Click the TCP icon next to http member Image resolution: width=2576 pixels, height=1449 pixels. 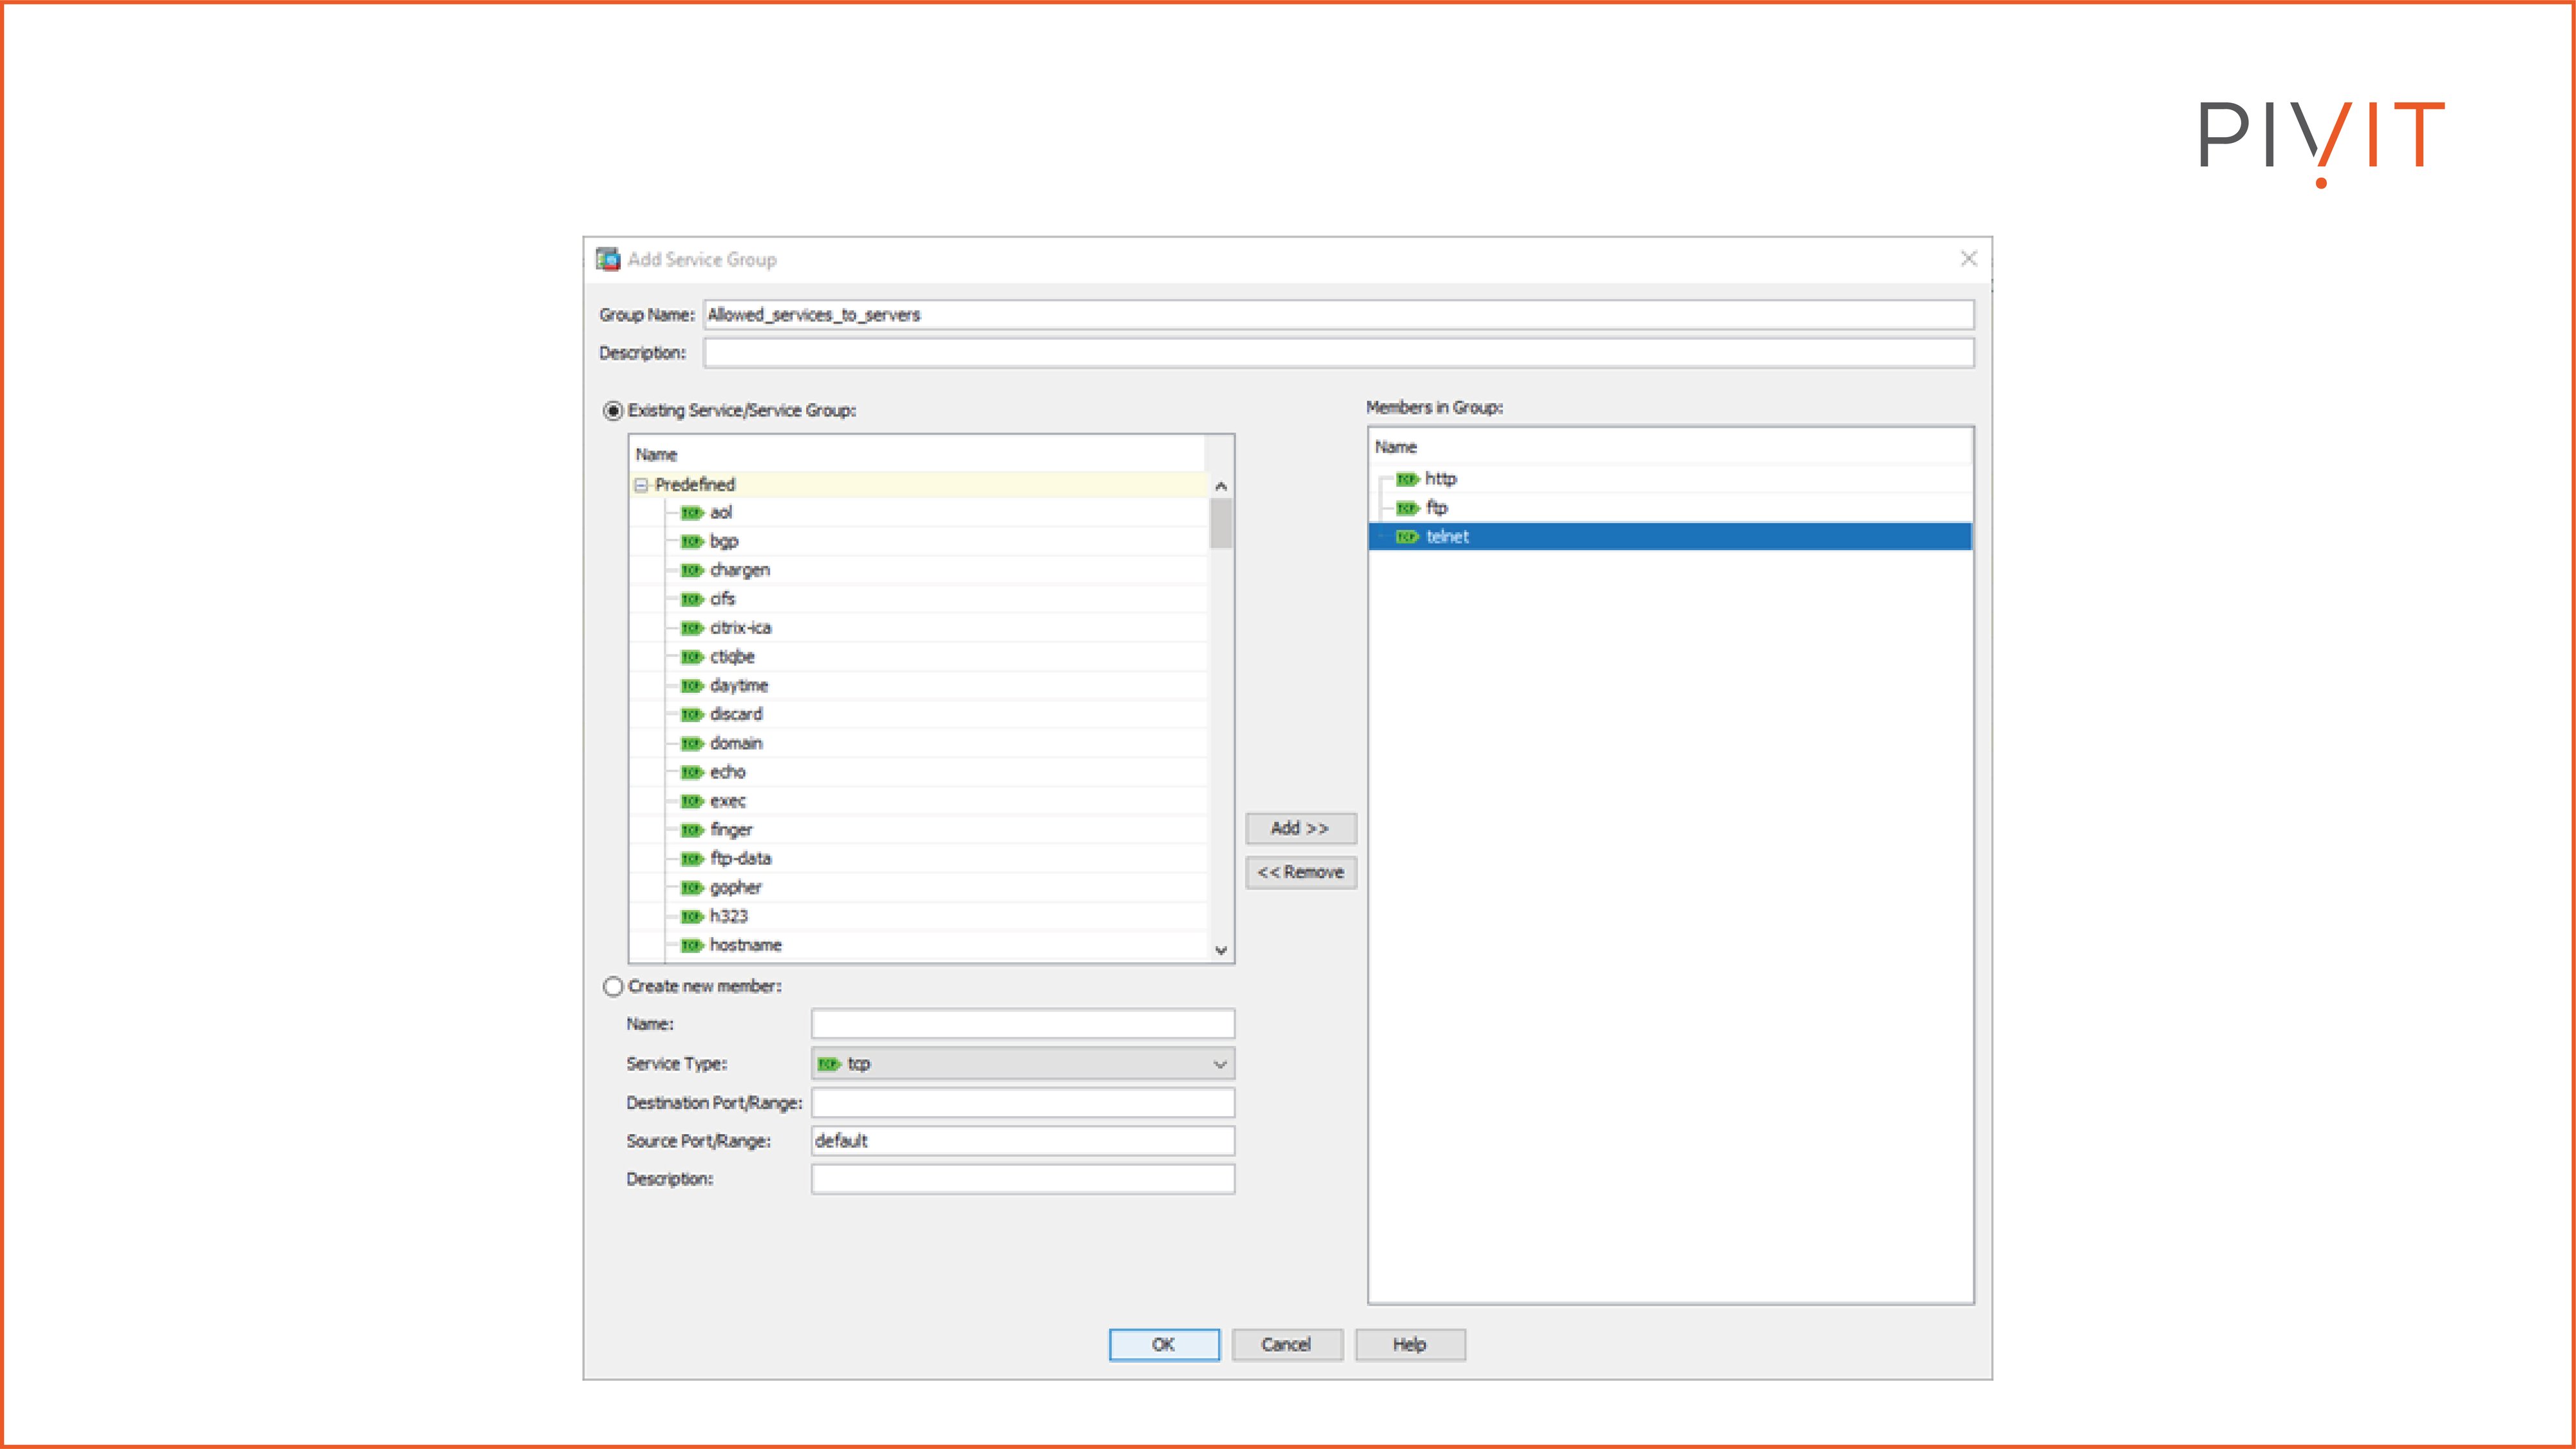click(x=1407, y=480)
